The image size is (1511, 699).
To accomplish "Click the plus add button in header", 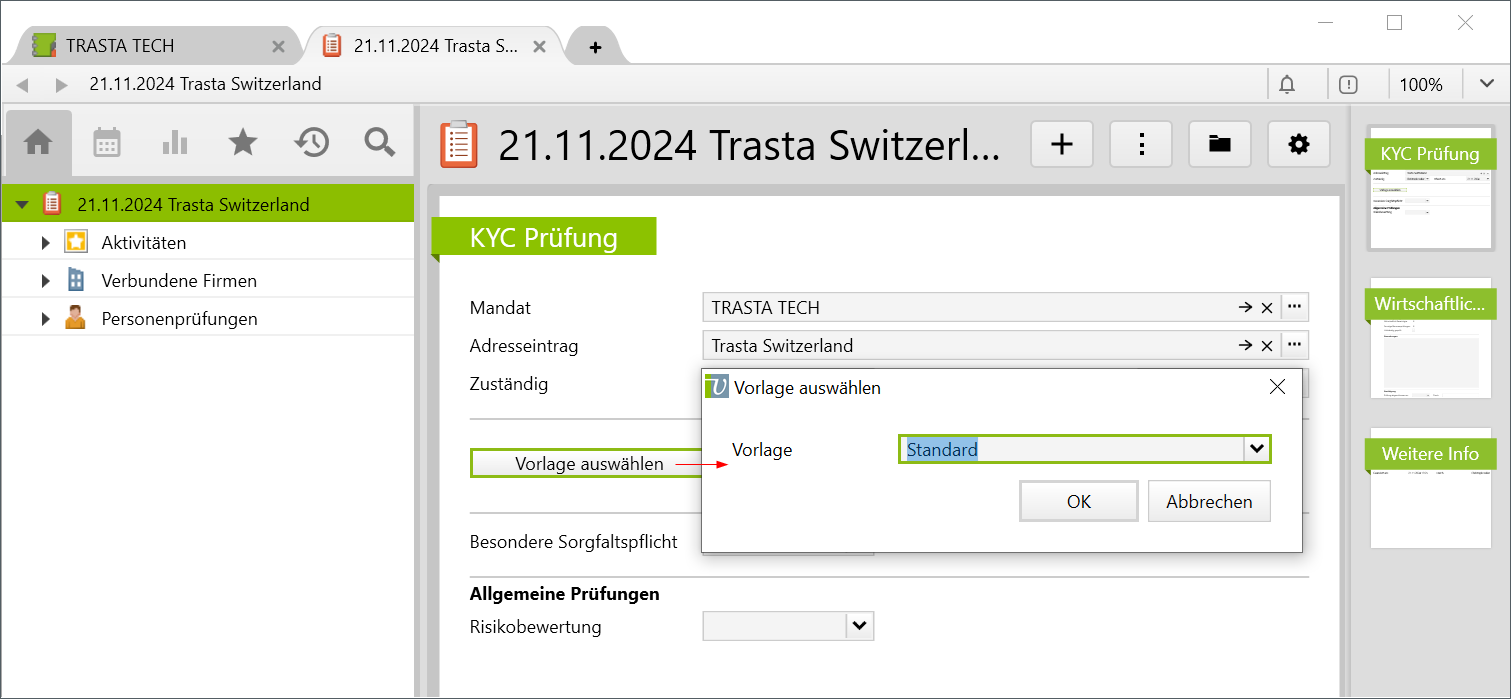I will coord(1061,145).
